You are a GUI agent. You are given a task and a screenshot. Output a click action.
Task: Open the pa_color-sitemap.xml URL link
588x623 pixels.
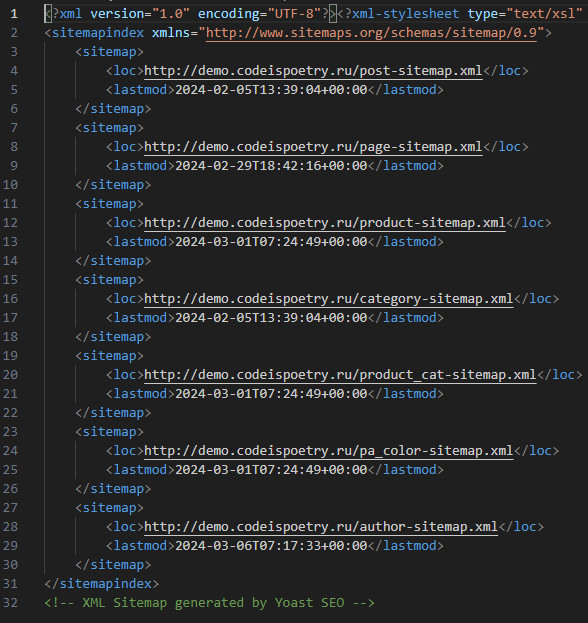pos(329,451)
